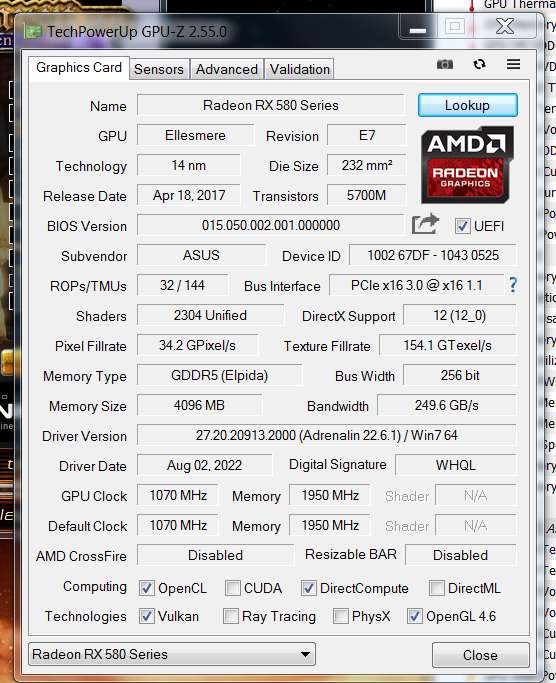
Task: Click the Default Clock 1070 MHz value
Action: point(178,525)
